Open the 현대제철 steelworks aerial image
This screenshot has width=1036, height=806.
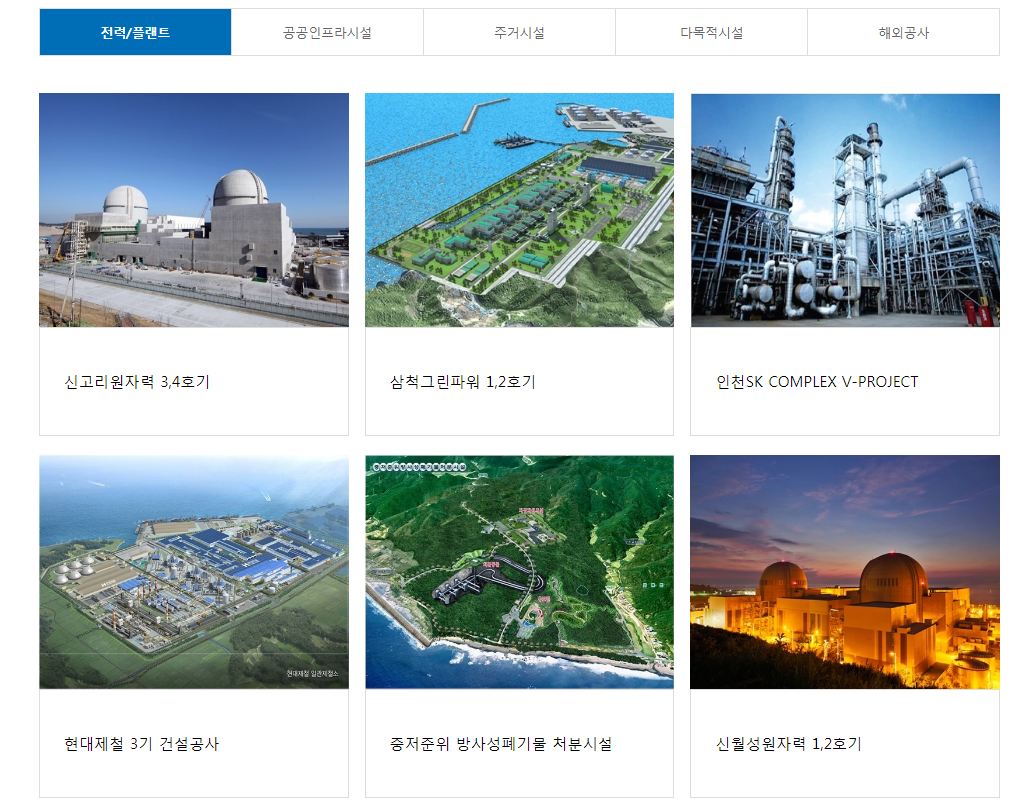(x=194, y=572)
